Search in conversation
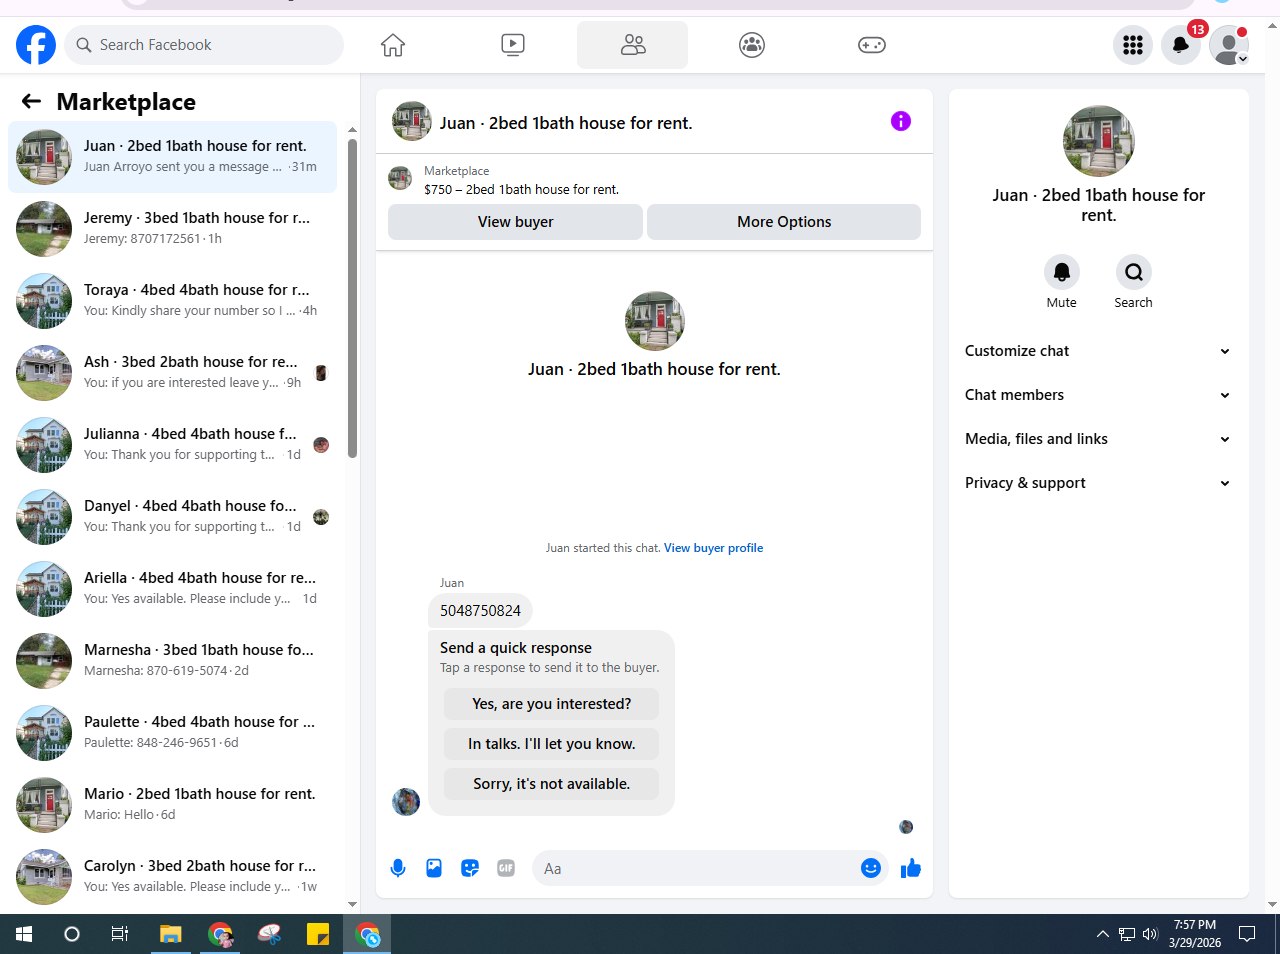 coord(1134,272)
